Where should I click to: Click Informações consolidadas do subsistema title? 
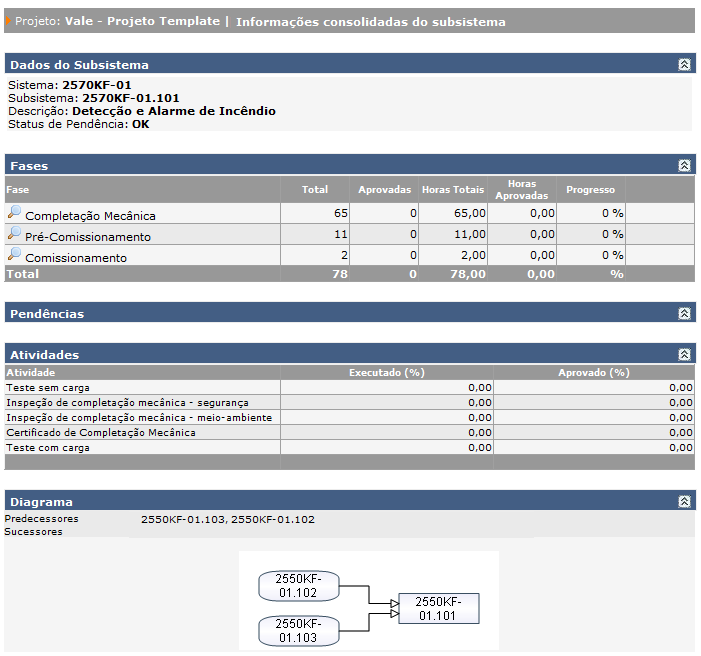tap(371, 22)
